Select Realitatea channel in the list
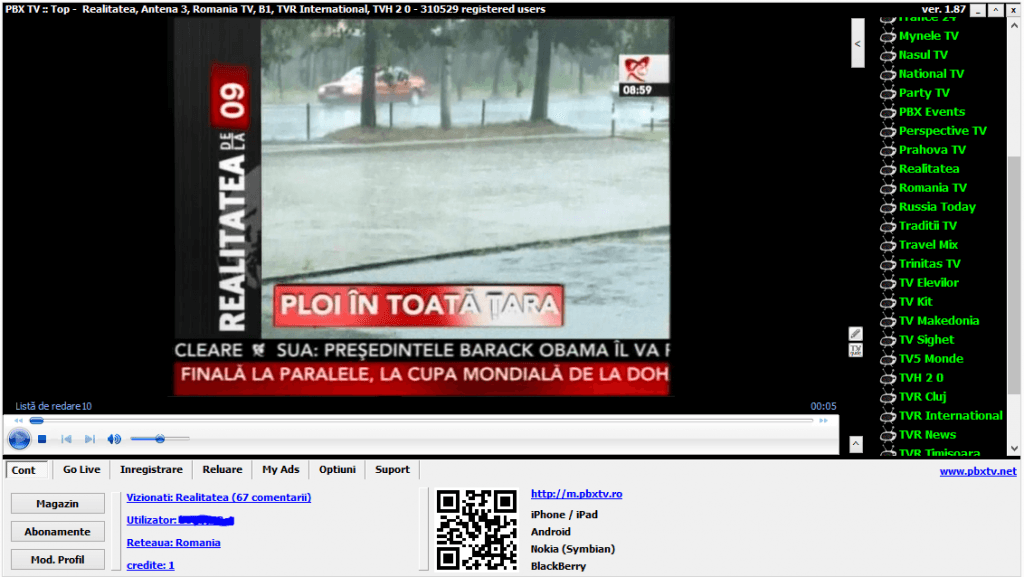Image resolution: width=1024 pixels, height=577 pixels. (929, 168)
